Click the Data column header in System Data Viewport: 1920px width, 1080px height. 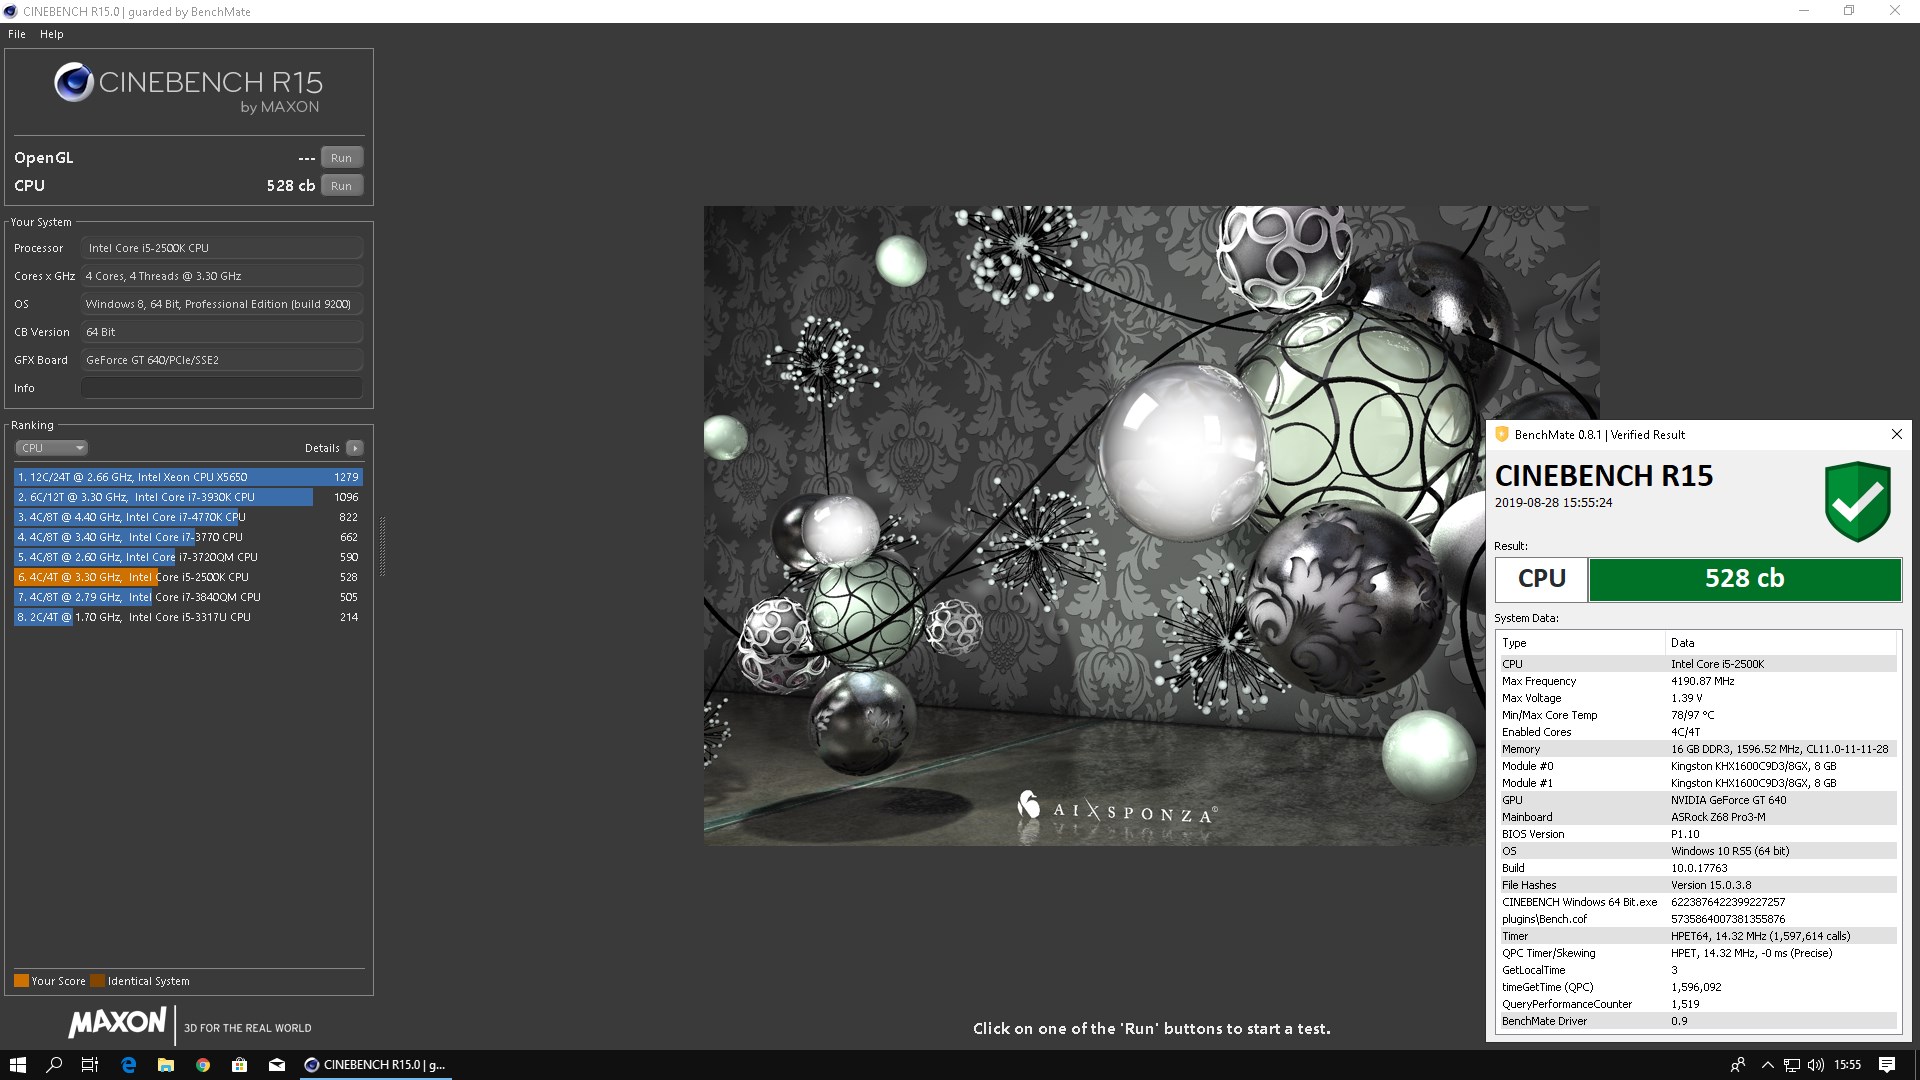1781,643
